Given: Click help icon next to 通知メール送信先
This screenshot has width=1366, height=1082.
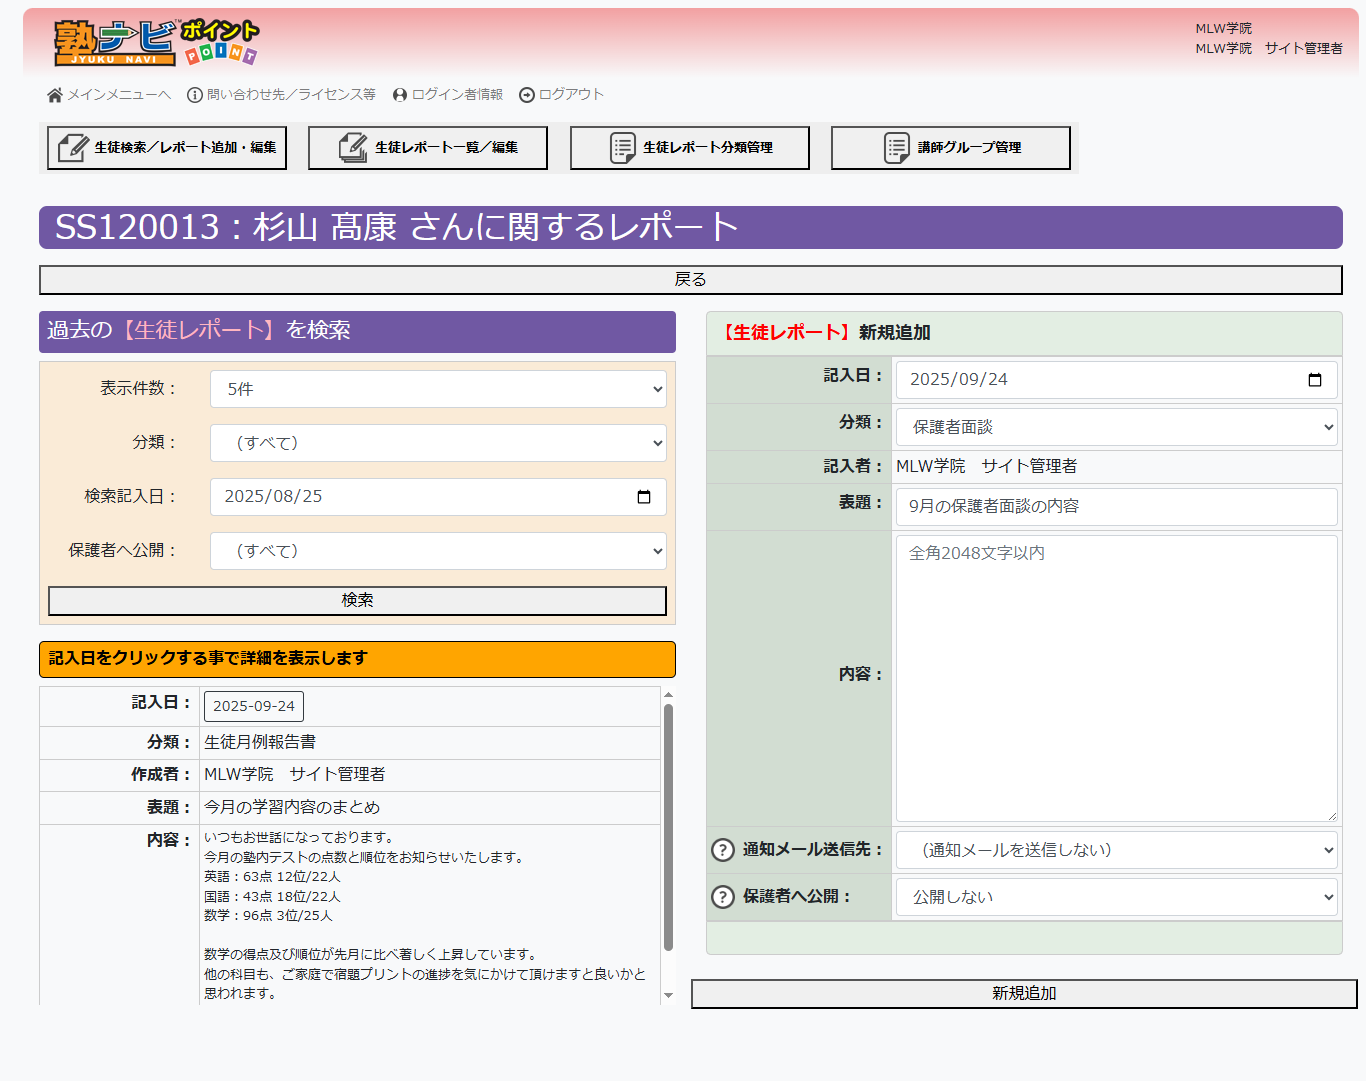Looking at the screenshot, I should coord(722,850).
